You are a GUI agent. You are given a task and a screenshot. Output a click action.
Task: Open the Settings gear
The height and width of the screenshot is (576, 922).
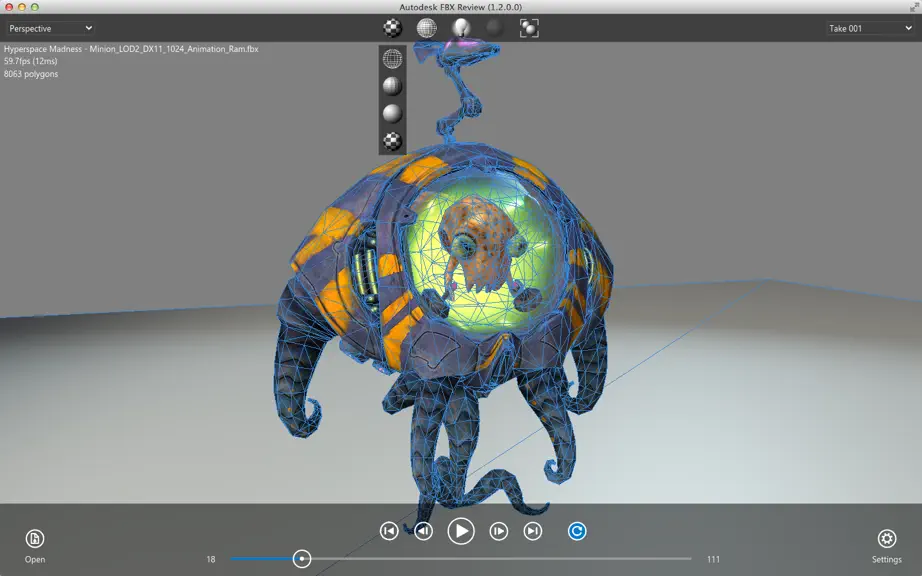pyautogui.click(x=887, y=546)
